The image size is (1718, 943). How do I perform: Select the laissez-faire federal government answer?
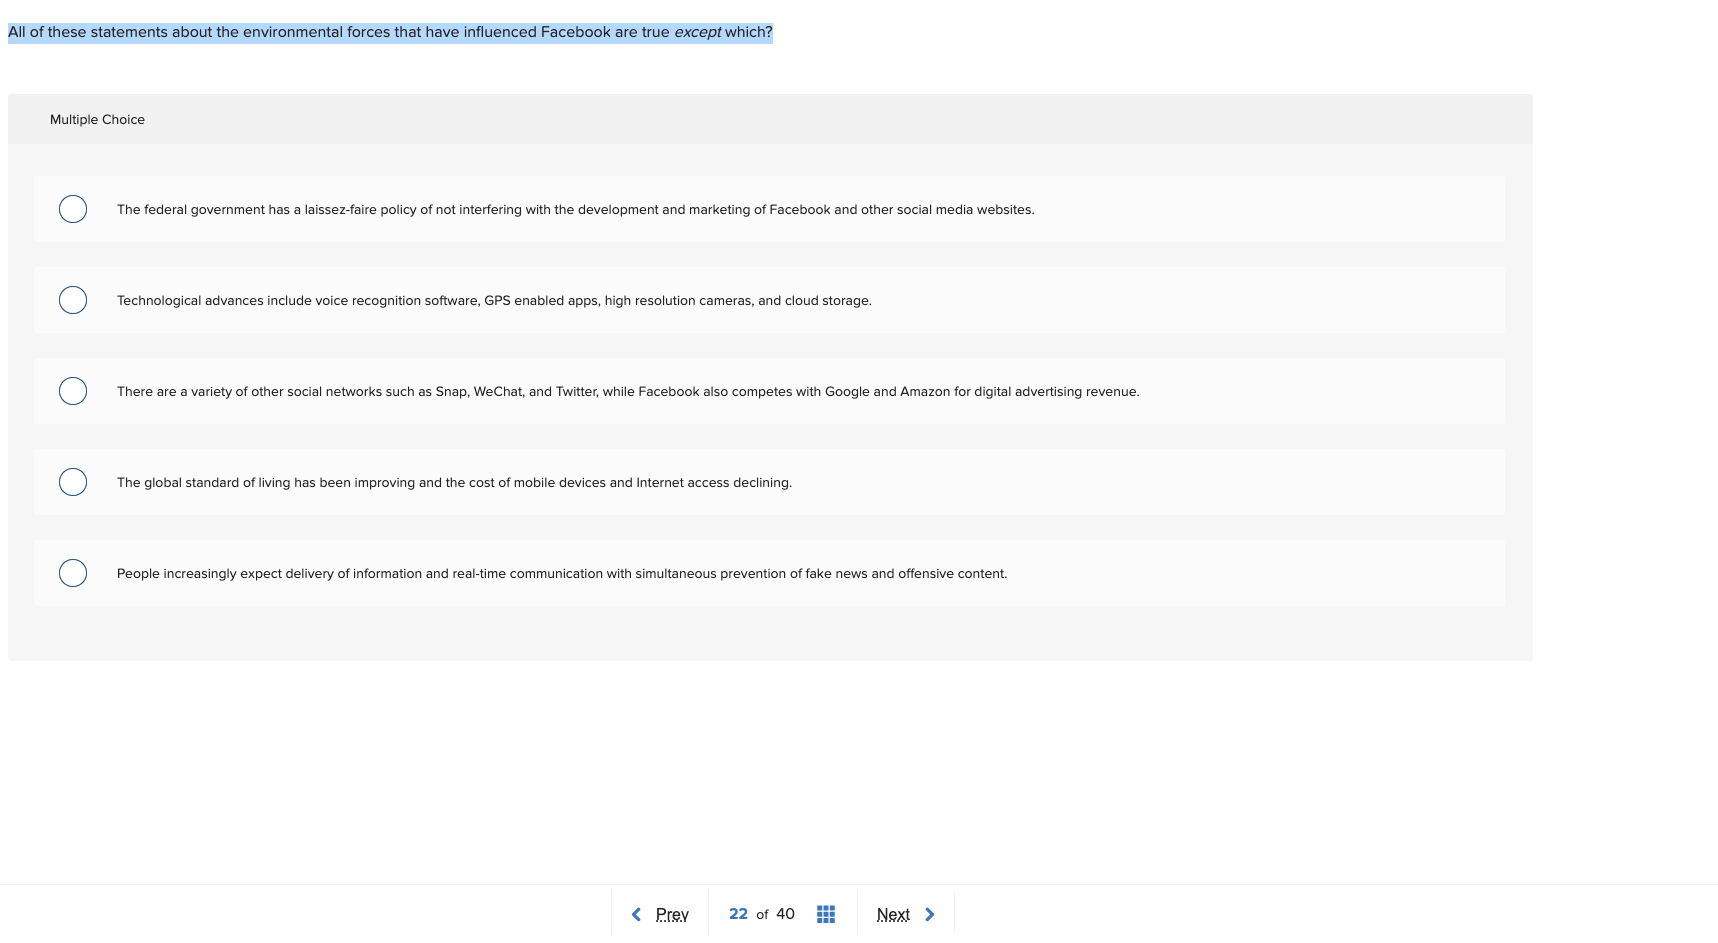pyautogui.click(x=73, y=209)
